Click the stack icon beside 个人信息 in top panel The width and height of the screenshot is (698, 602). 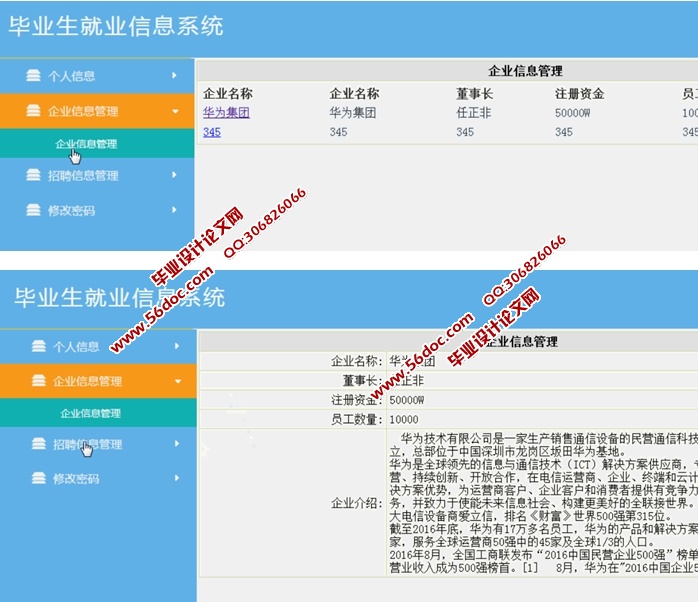pyautogui.click(x=33, y=75)
